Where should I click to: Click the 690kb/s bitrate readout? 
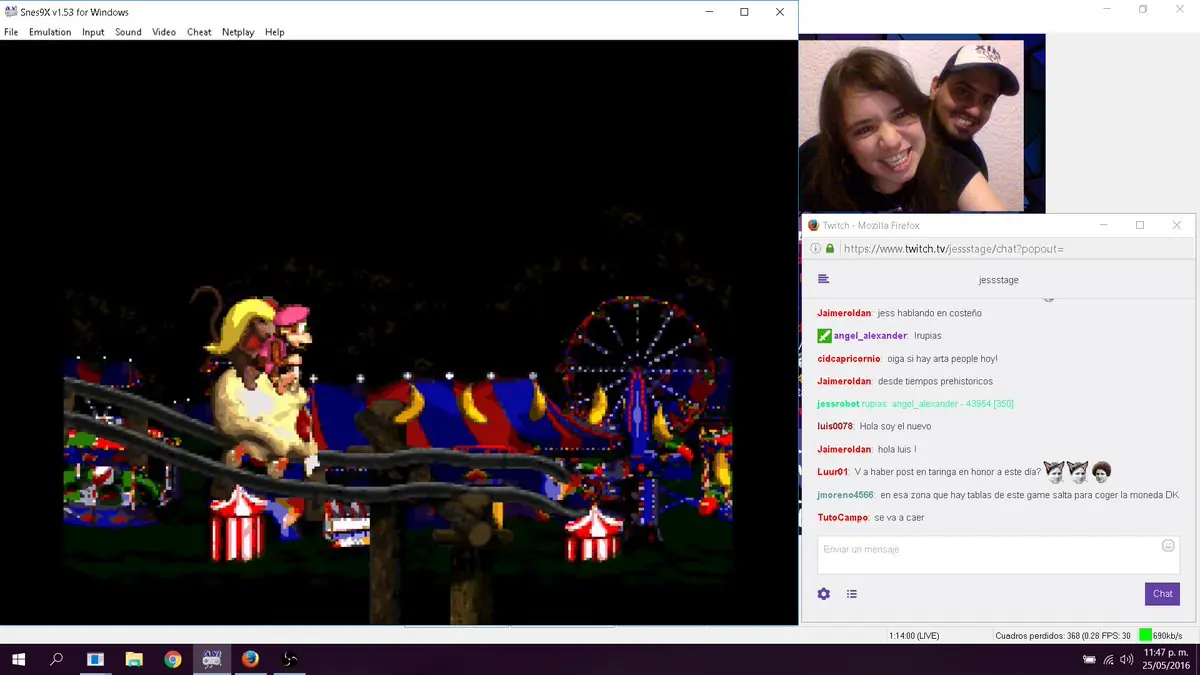1167,636
